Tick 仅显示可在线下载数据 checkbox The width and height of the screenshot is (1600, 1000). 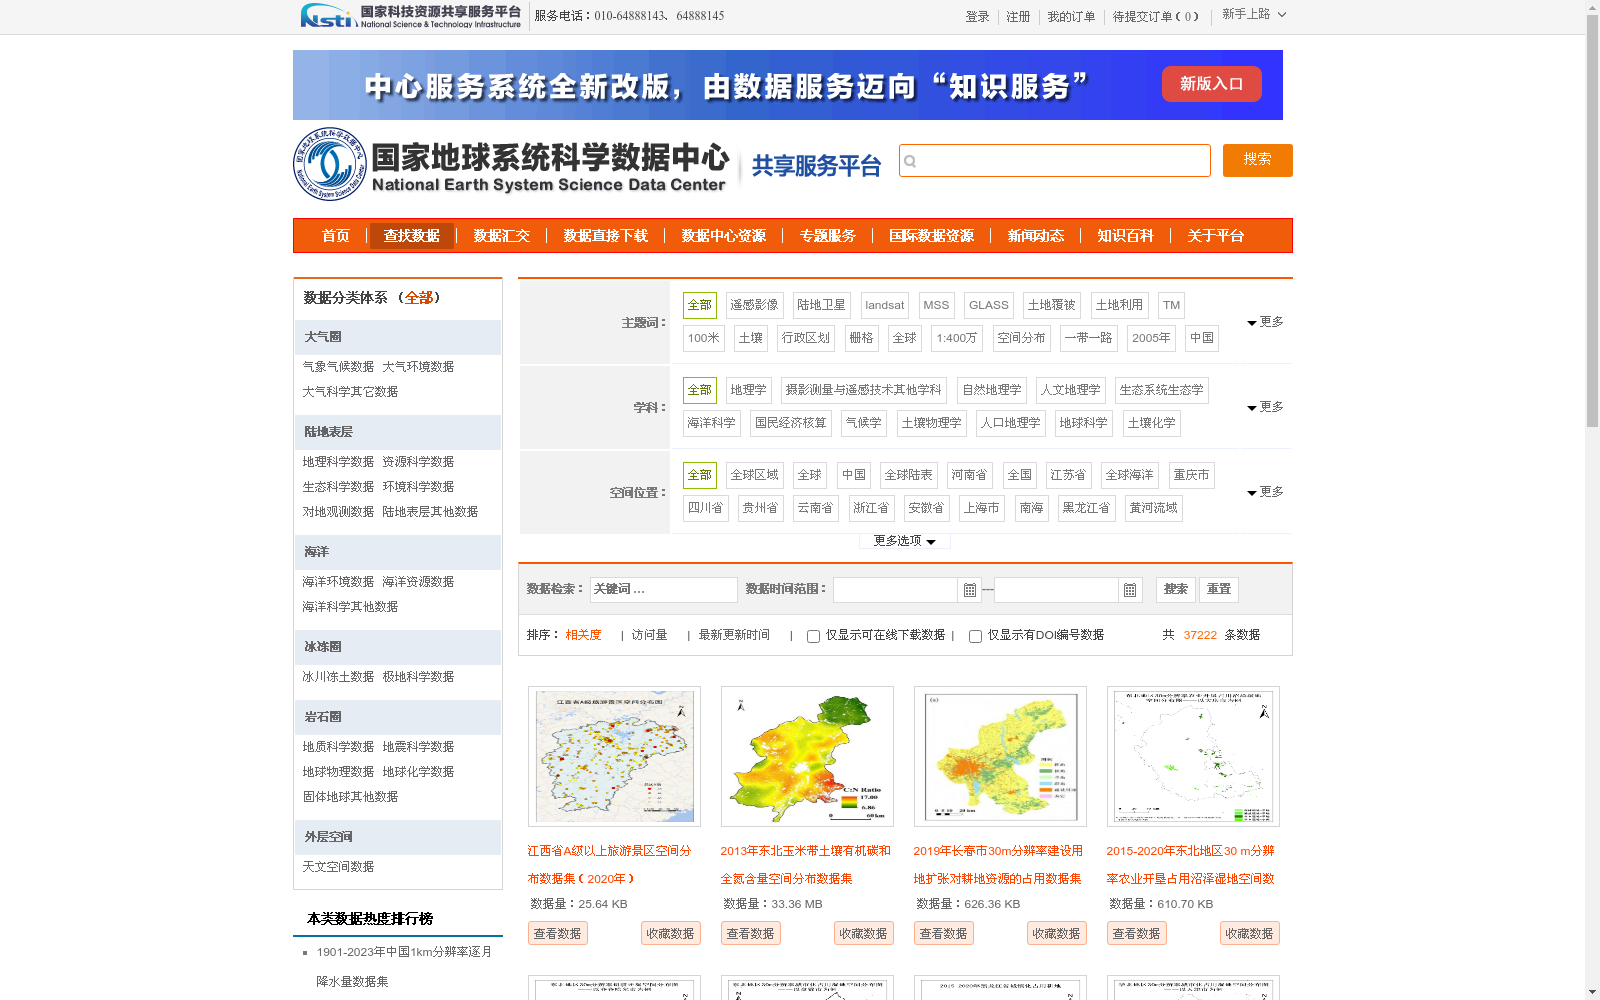click(x=813, y=636)
